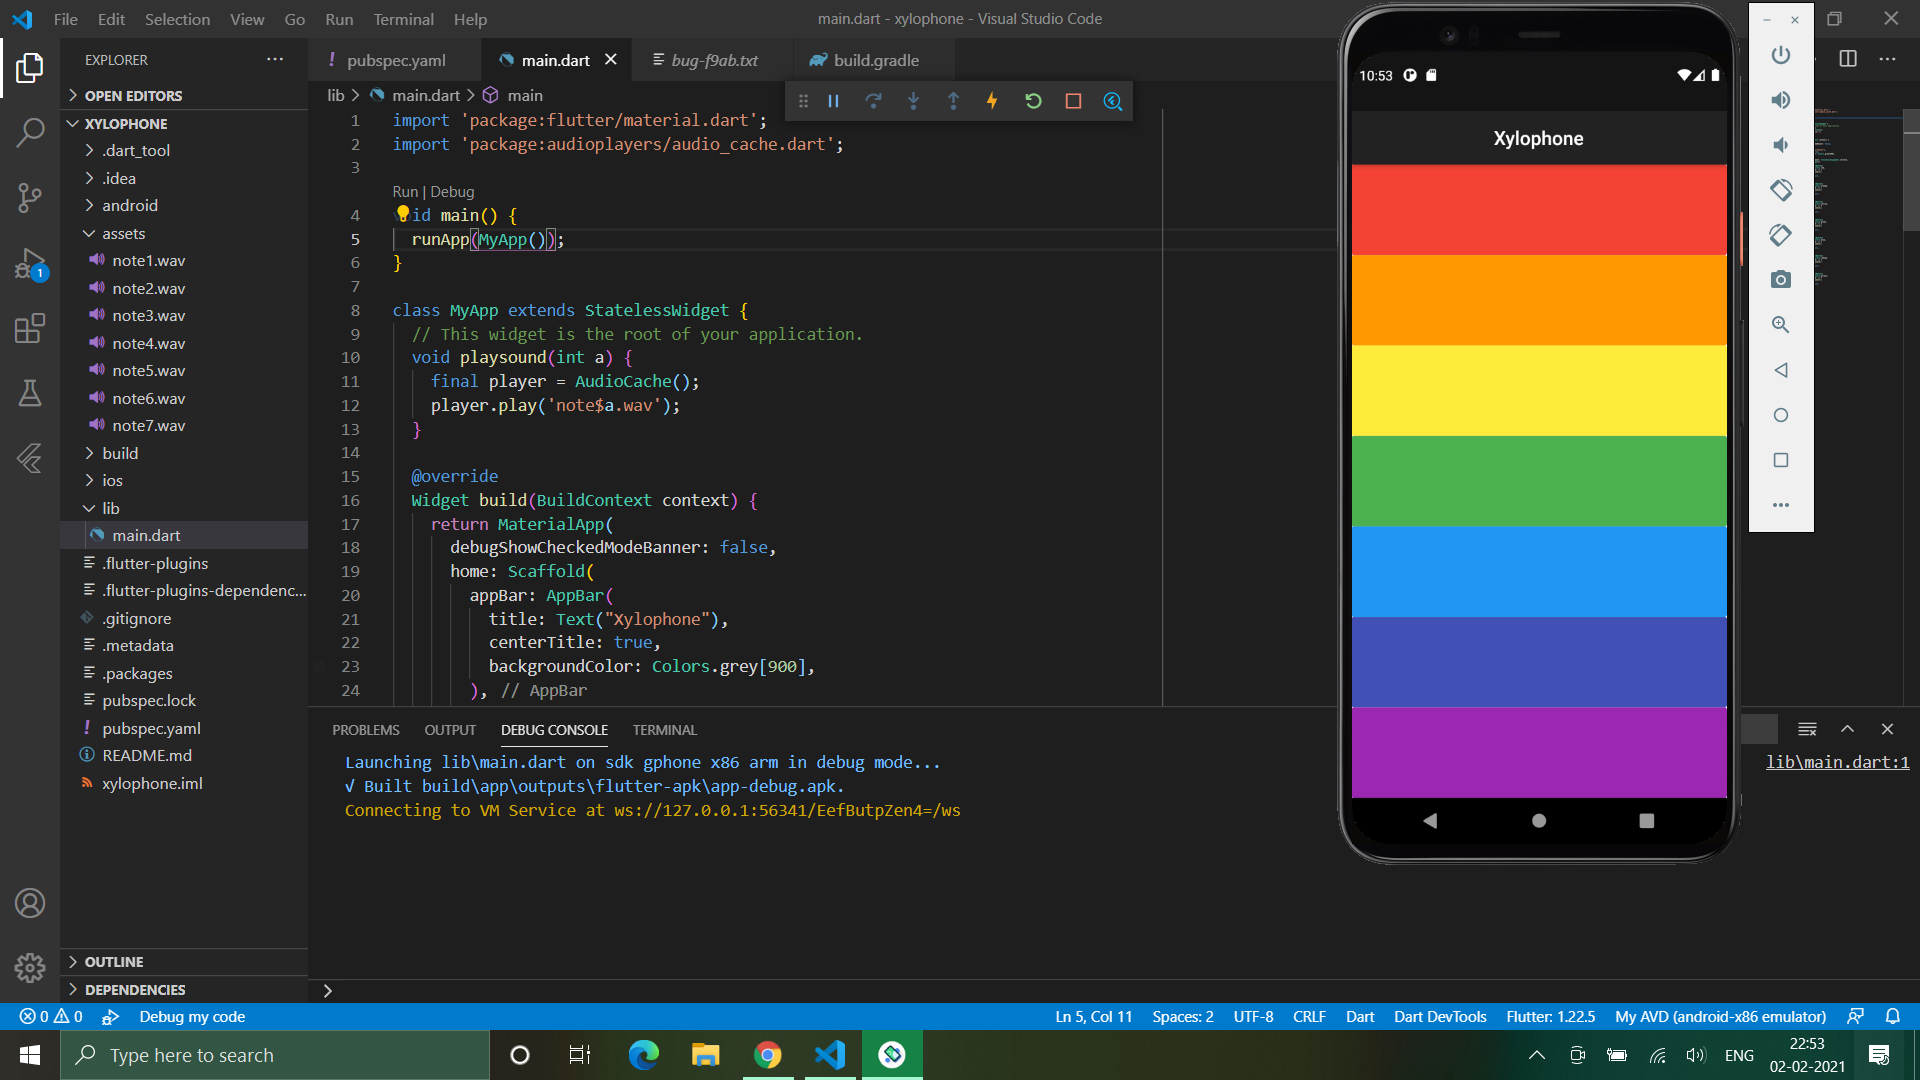1920x1080 pixels.
Task: Open the Source Control view
Action: point(30,197)
